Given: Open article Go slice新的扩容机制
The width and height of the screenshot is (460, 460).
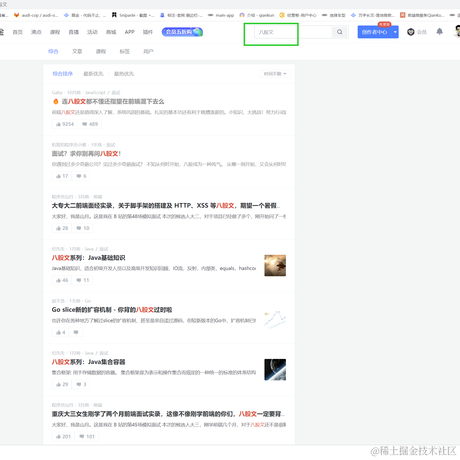Looking at the screenshot, I should (112, 310).
